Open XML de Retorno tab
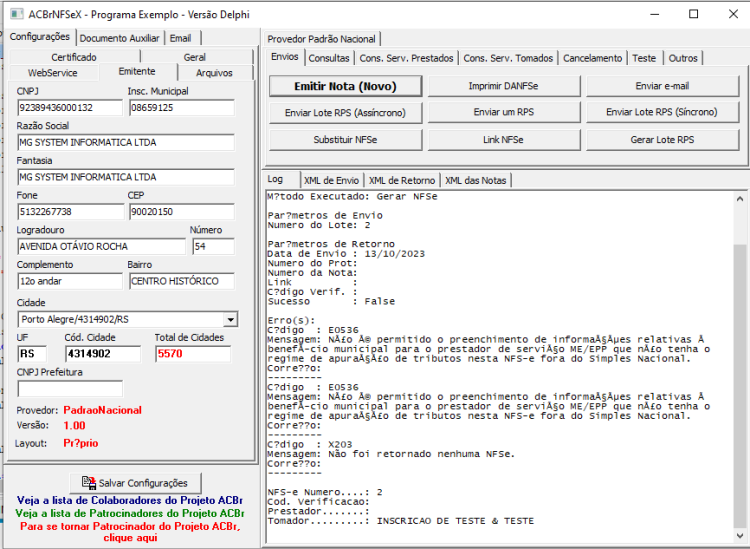The width and height of the screenshot is (750, 549). click(x=402, y=181)
